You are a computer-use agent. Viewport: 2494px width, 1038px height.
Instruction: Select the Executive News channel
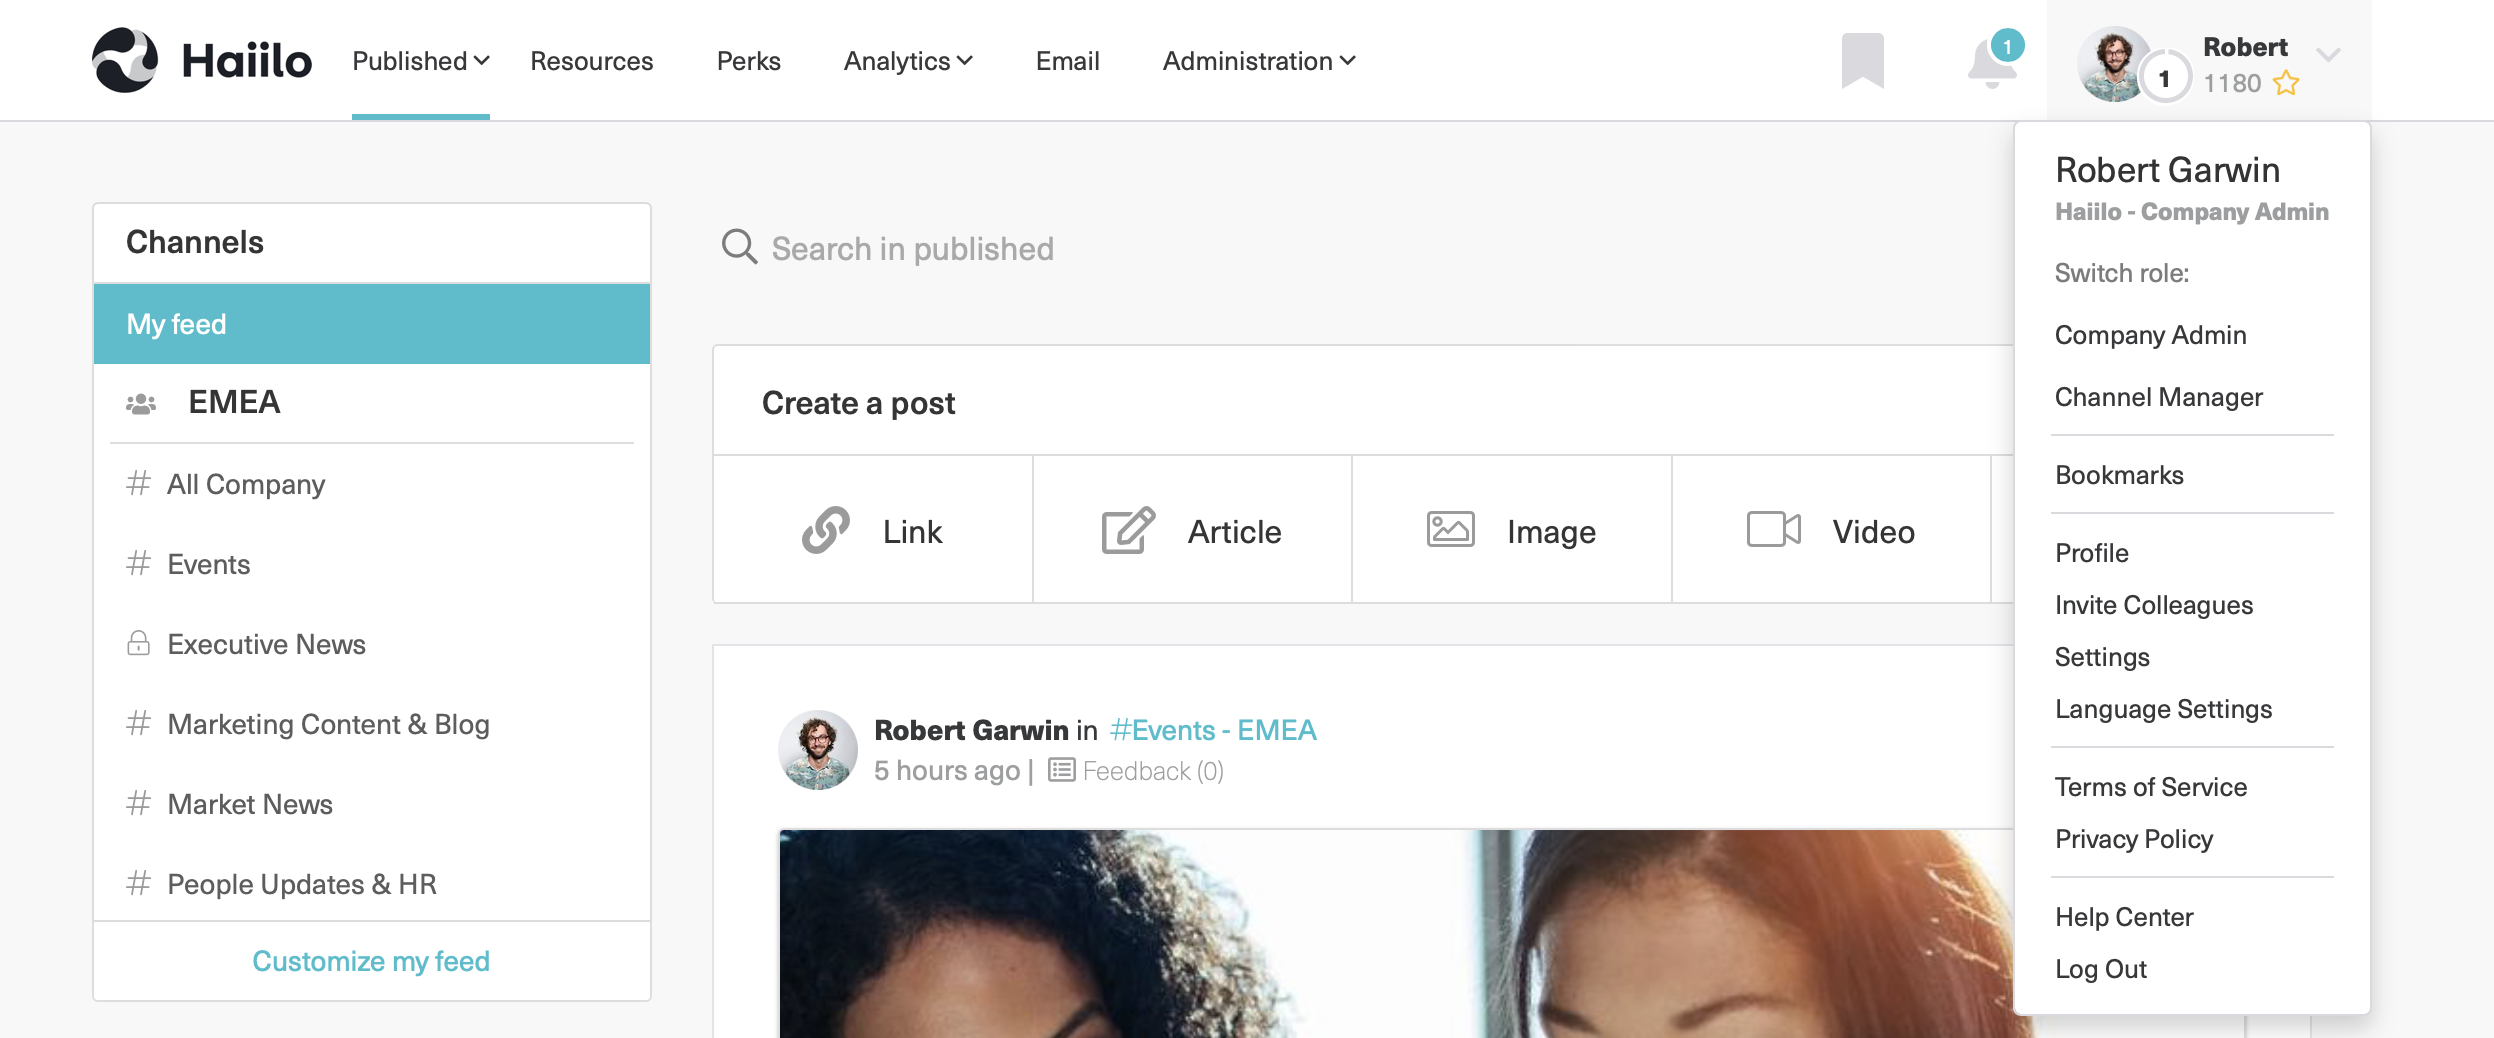point(266,644)
